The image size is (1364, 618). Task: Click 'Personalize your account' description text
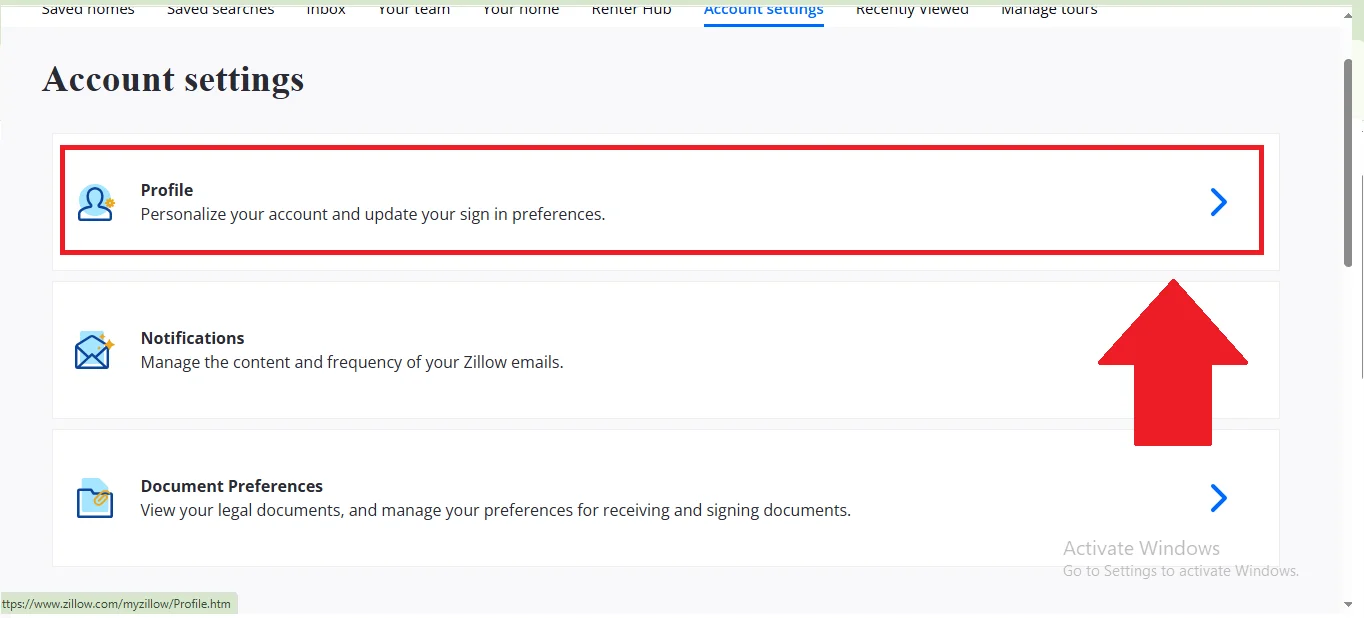(x=373, y=214)
